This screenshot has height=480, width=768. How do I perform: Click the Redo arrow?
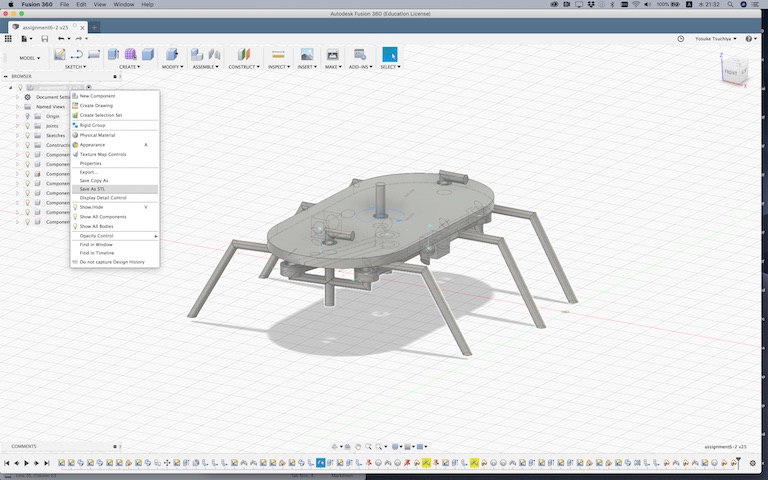[79, 39]
